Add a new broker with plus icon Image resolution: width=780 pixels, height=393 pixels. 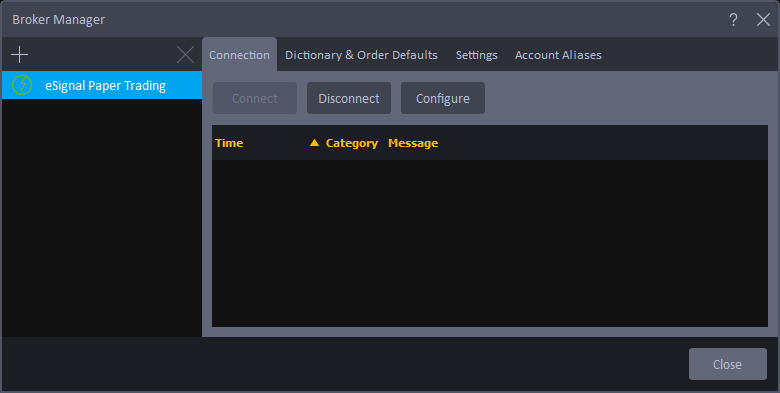19,54
